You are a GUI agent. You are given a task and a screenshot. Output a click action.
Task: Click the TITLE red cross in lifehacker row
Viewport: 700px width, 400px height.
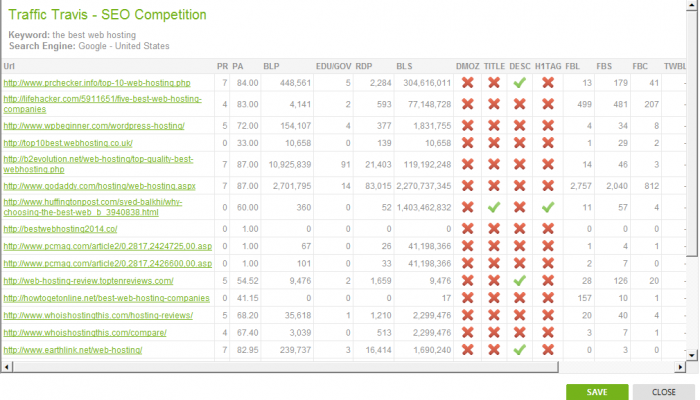(494, 104)
